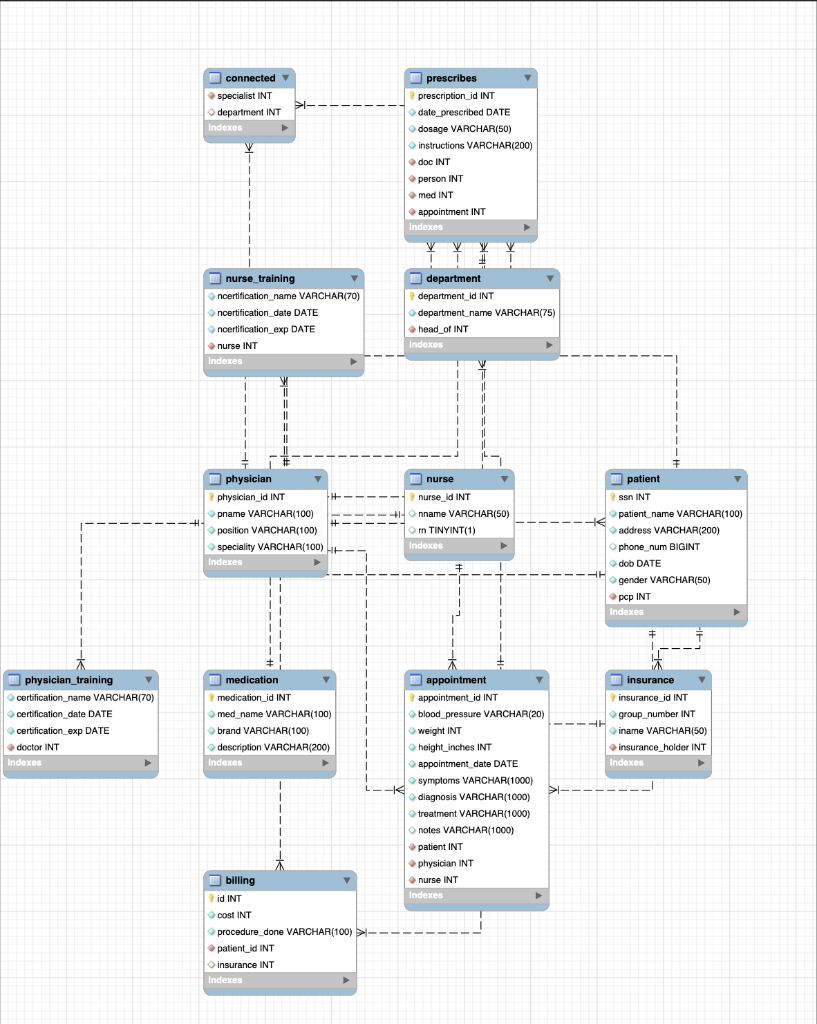The image size is (817, 1024).
Task: Click the red diamond beside nurse INT in appointment
Action: (411, 880)
